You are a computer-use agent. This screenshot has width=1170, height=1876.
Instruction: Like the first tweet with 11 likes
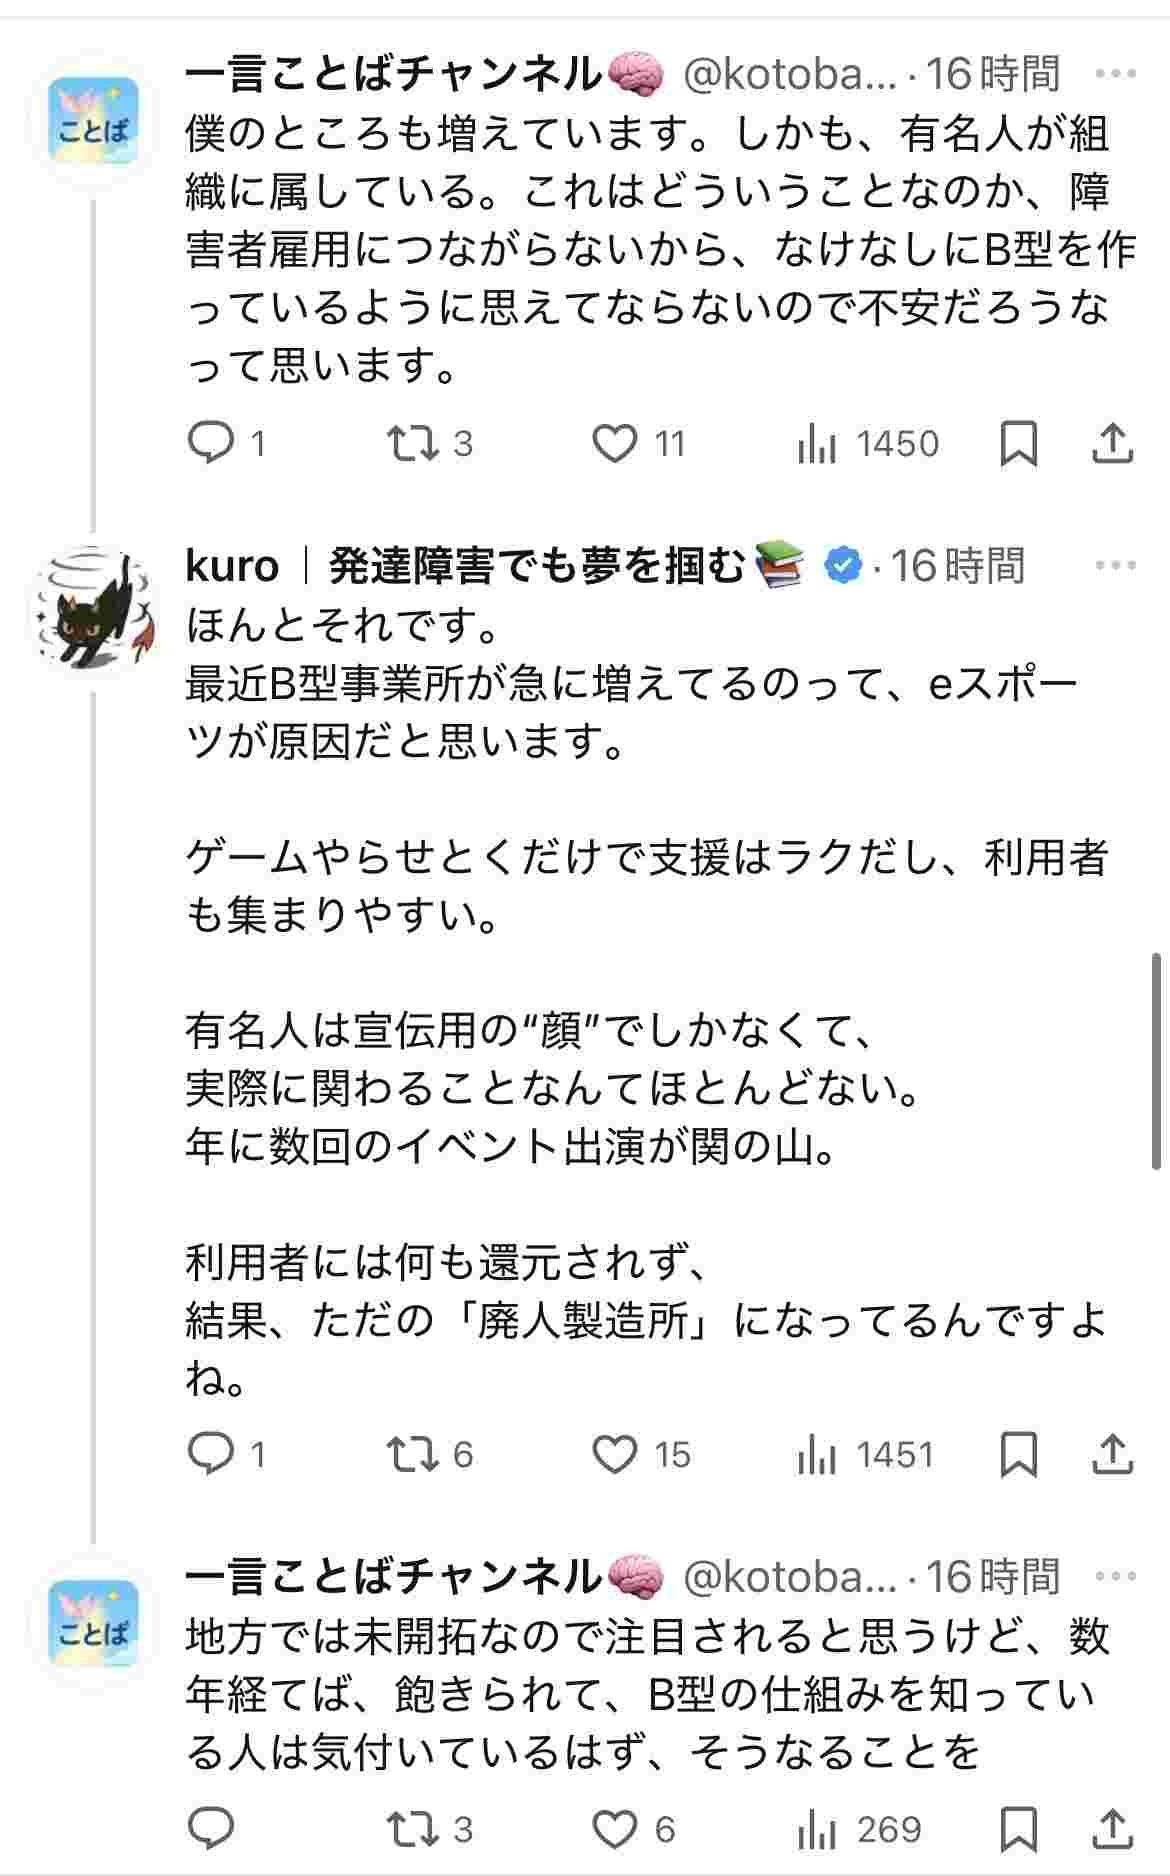click(615, 443)
